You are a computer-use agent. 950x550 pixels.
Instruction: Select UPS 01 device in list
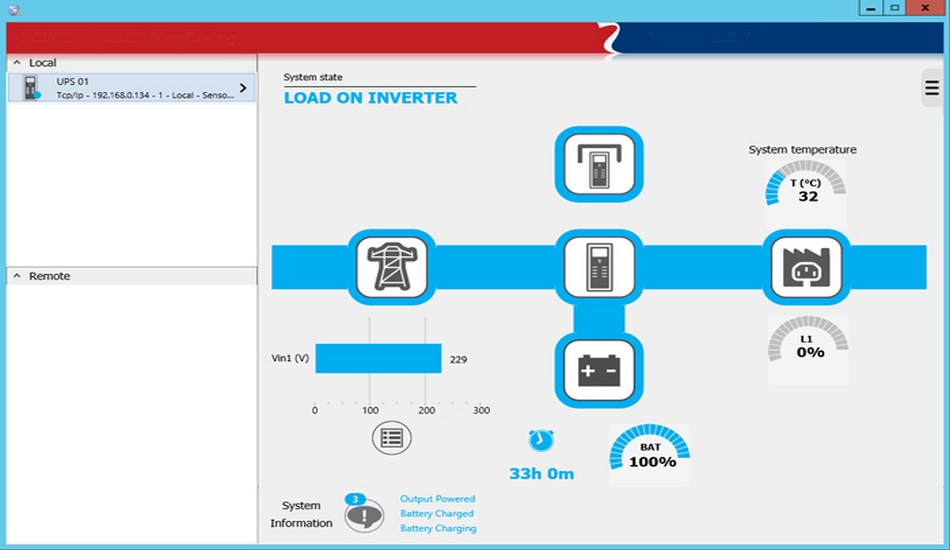click(130, 88)
